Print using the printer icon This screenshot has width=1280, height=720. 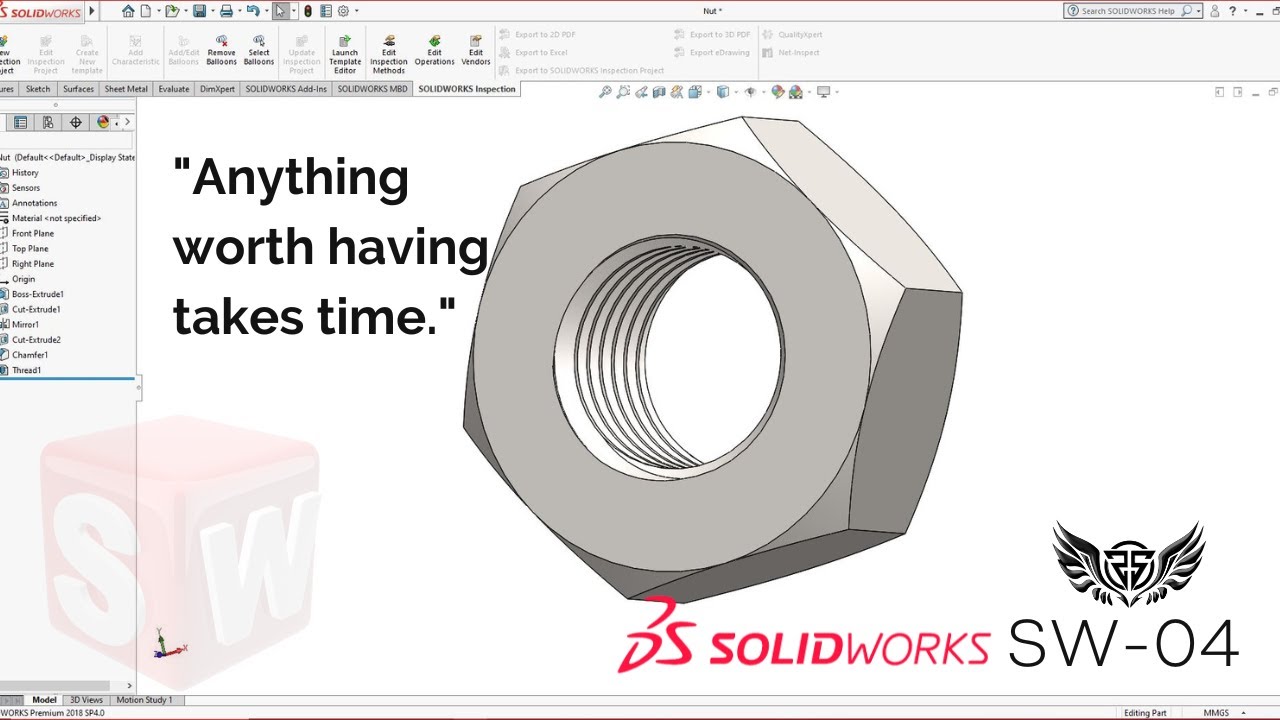226,11
